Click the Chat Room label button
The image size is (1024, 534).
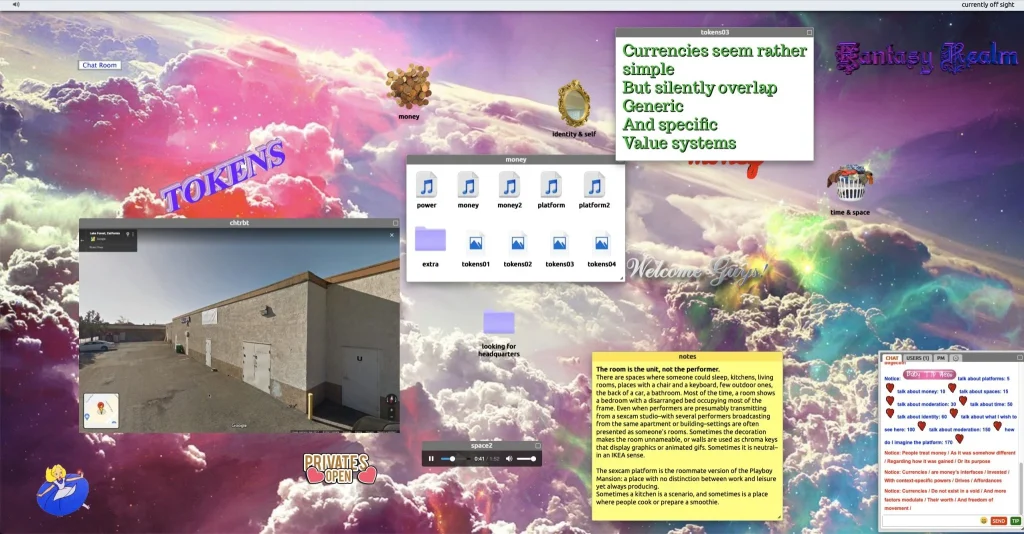point(100,65)
